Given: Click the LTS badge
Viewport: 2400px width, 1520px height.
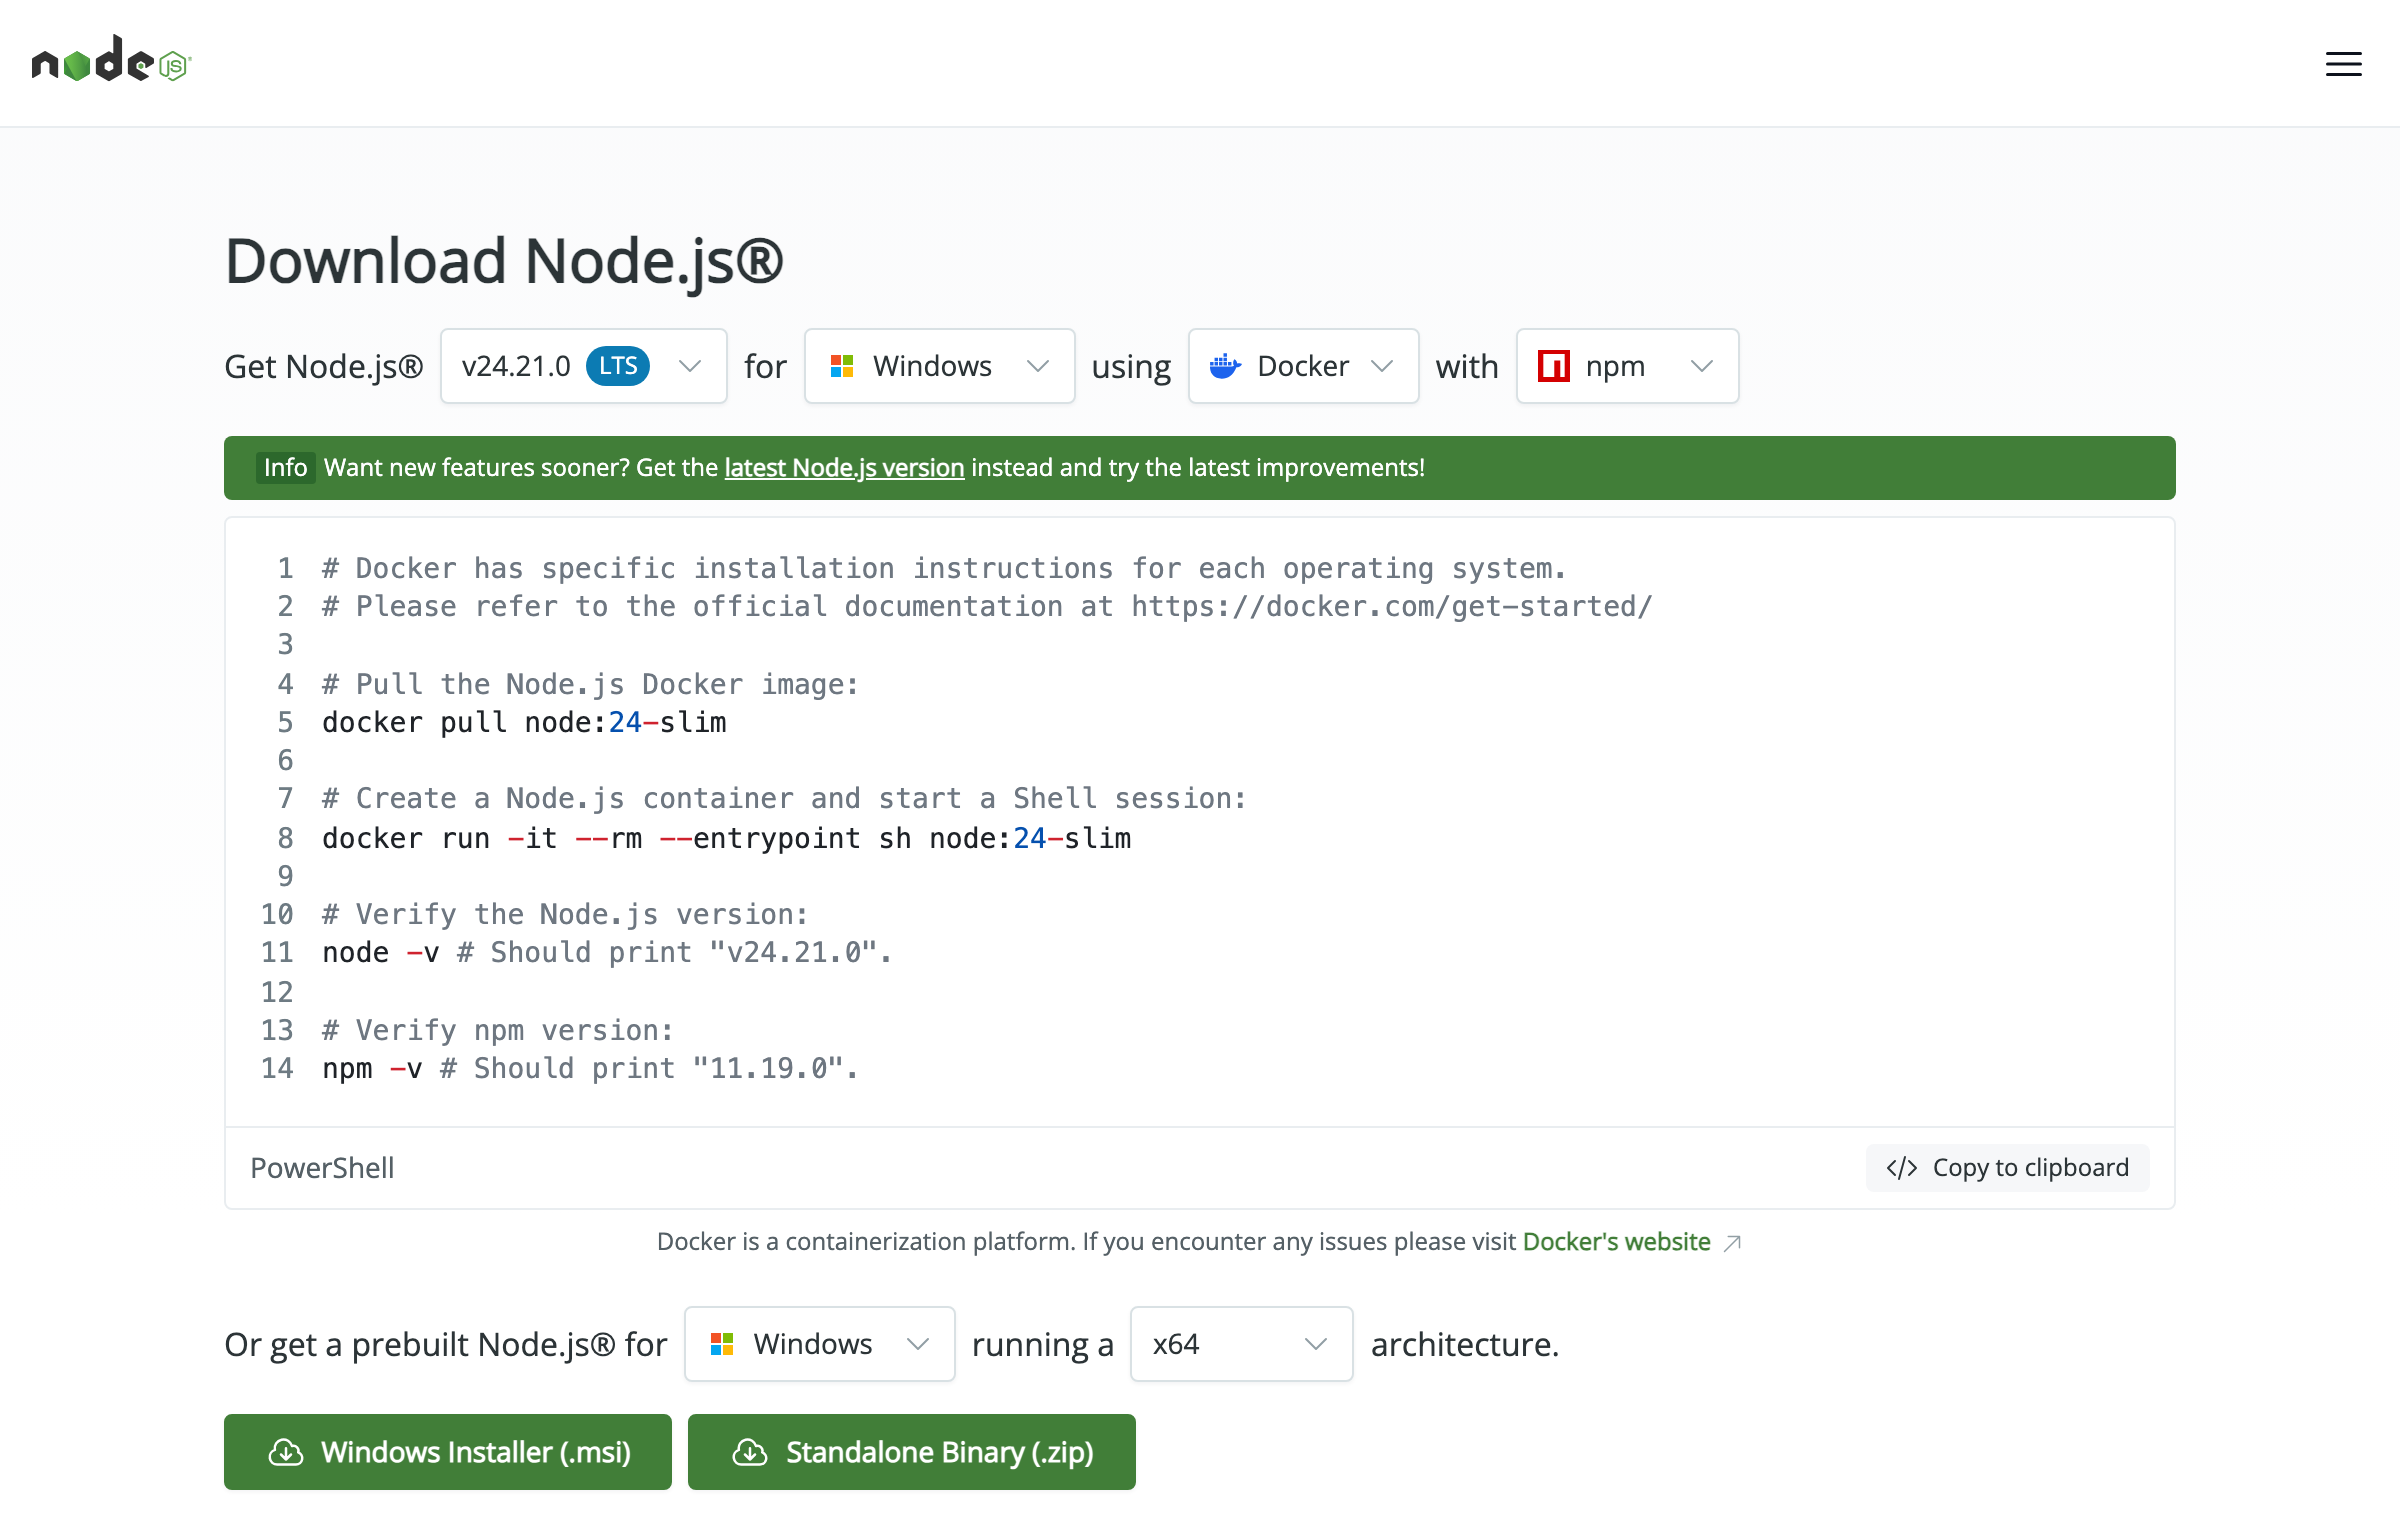Looking at the screenshot, I should click(x=618, y=366).
